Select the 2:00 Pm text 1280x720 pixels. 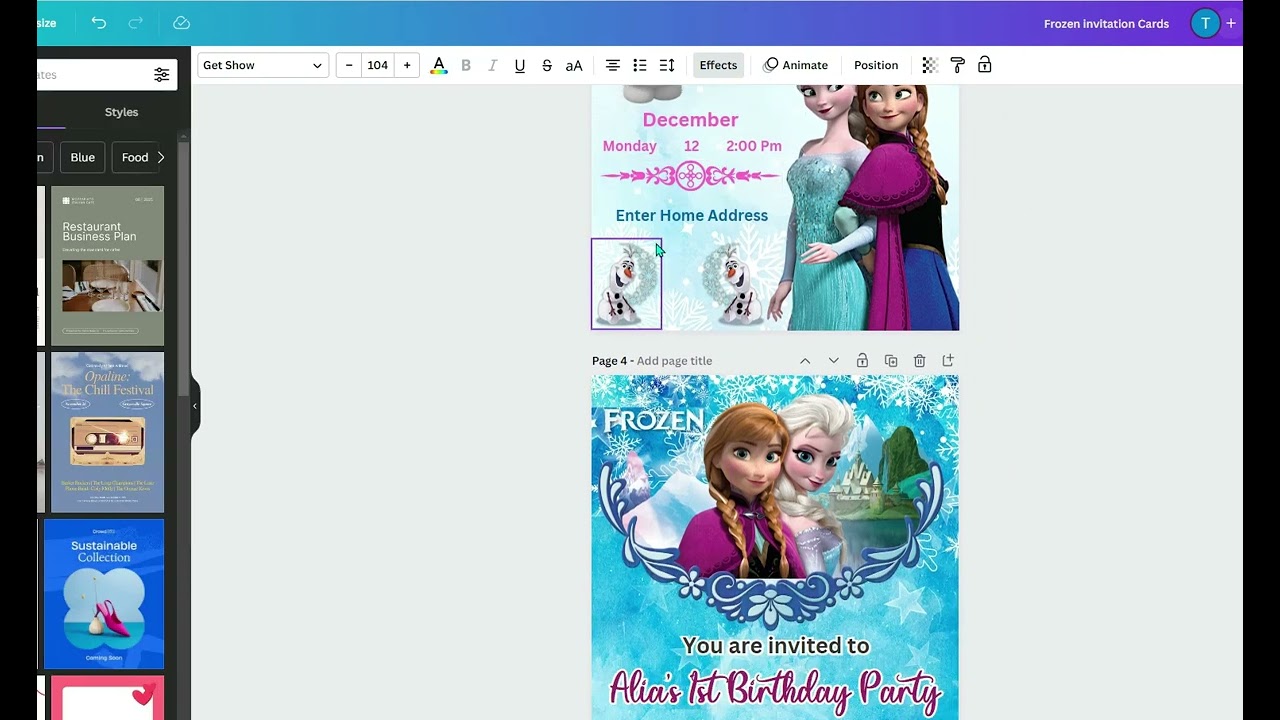tap(754, 146)
